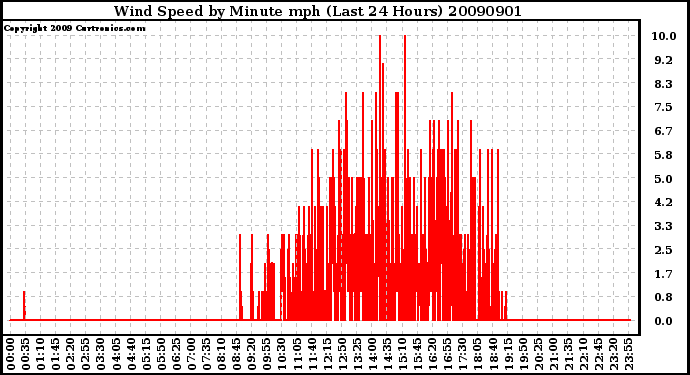Screen dimensions: 690x375
Task: Click the 04:05 time label
Action: [116, 354]
